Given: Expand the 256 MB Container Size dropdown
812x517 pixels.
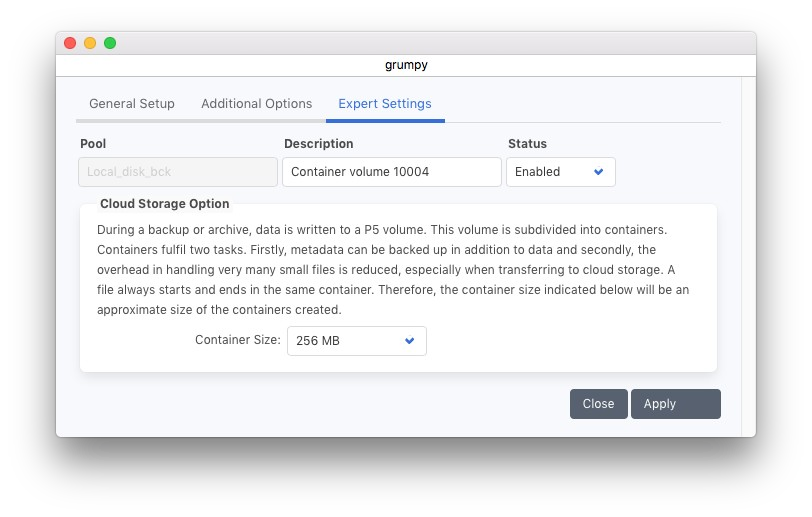Looking at the screenshot, I should click(356, 341).
